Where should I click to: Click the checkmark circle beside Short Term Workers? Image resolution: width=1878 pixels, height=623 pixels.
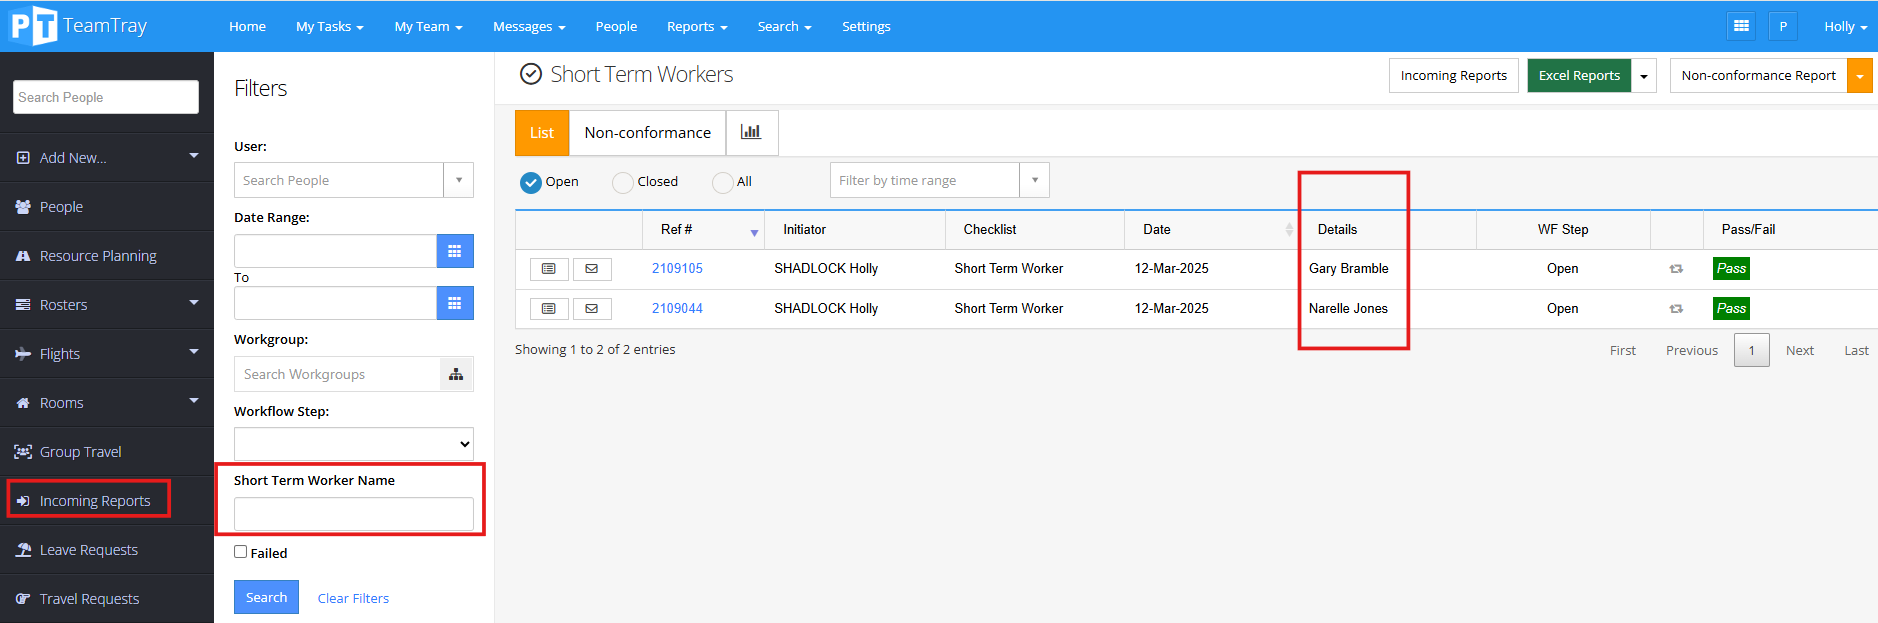531,74
